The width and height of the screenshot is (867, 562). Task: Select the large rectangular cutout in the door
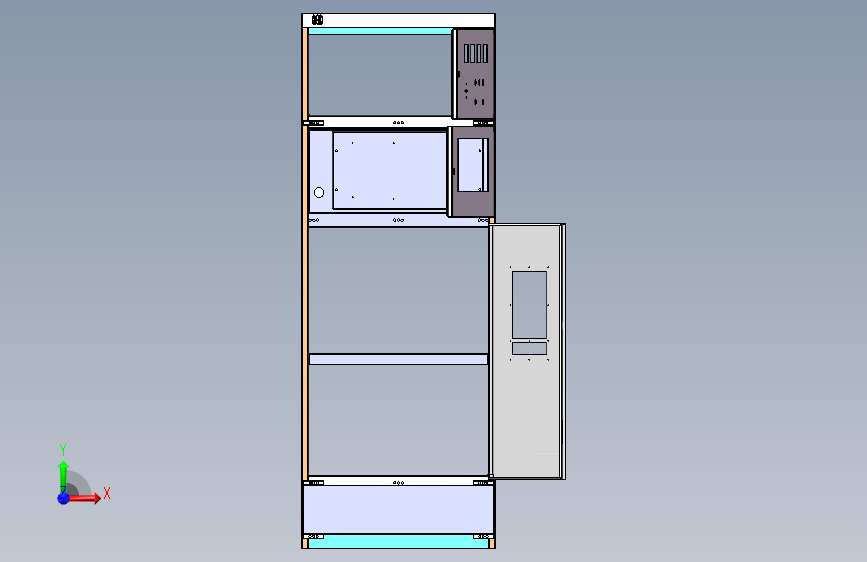click(x=529, y=305)
